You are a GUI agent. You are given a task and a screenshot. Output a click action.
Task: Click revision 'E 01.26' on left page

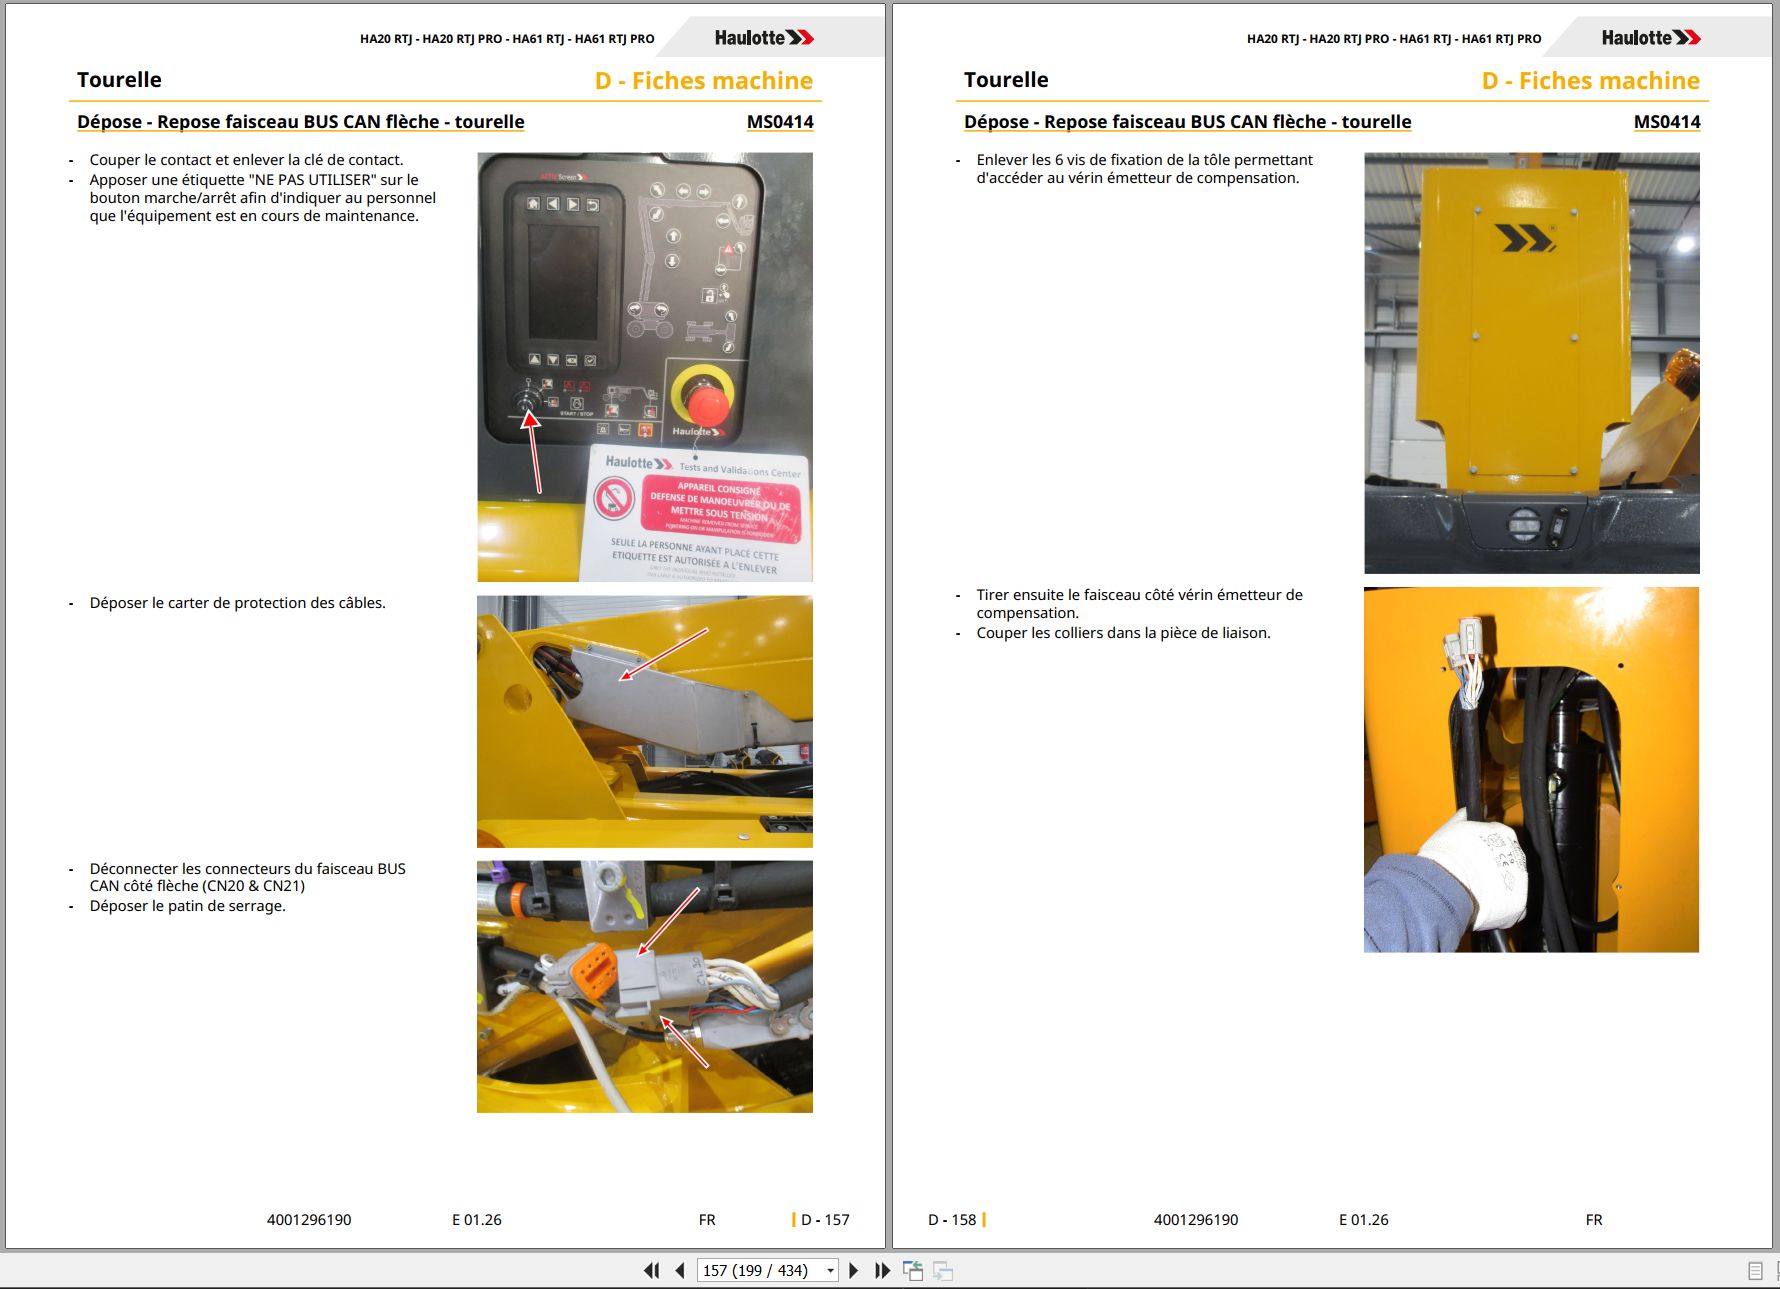pos(477,1220)
